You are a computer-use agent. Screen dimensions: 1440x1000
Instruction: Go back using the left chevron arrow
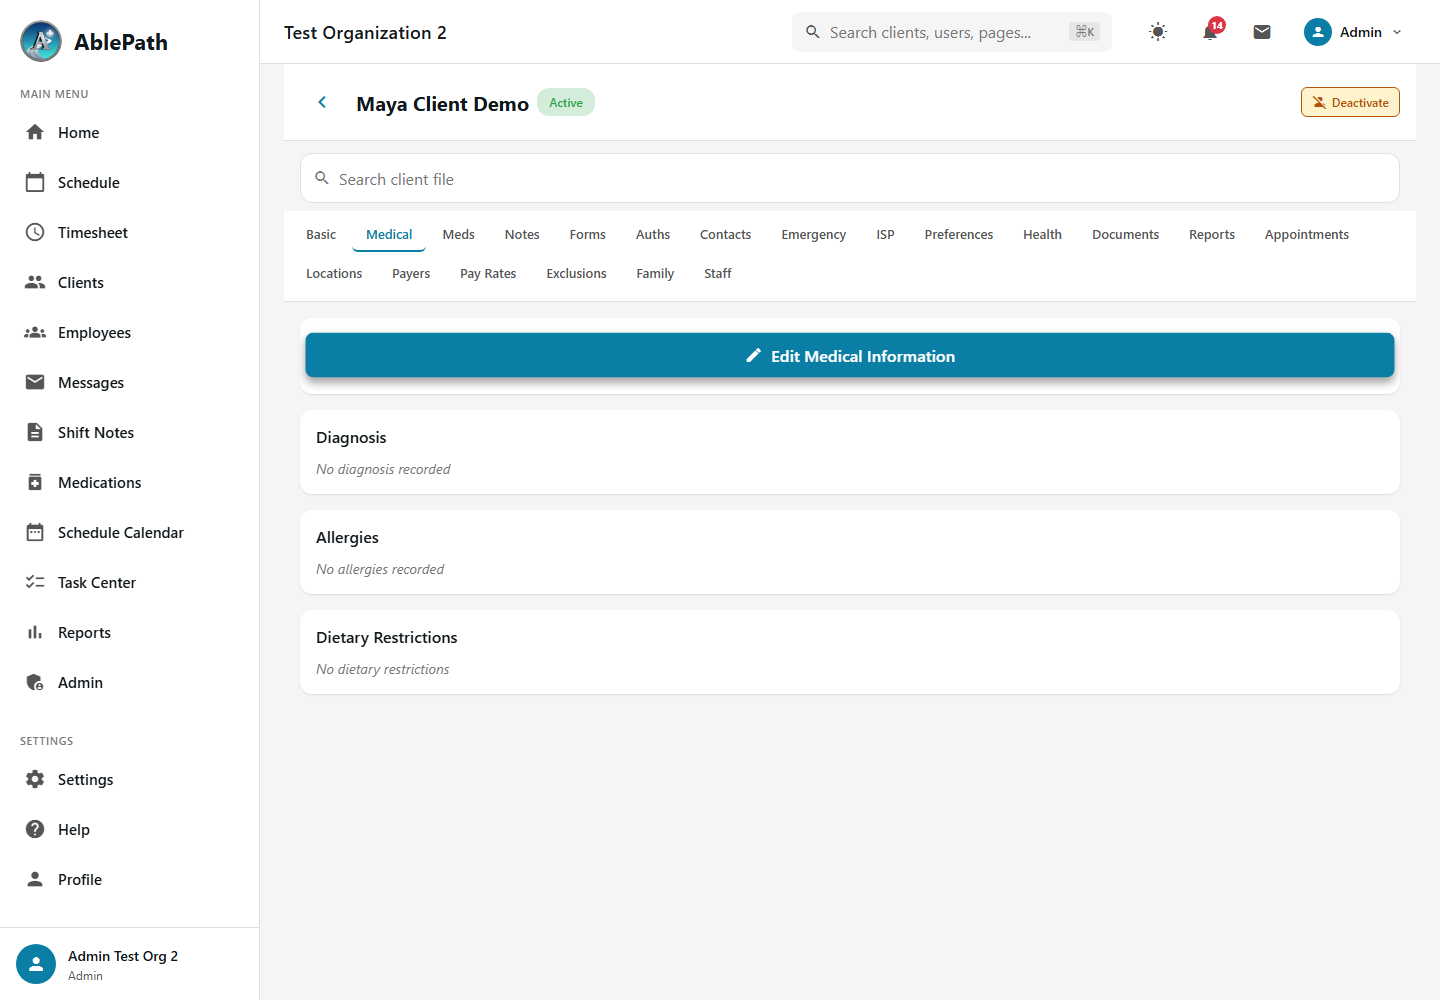click(x=322, y=102)
